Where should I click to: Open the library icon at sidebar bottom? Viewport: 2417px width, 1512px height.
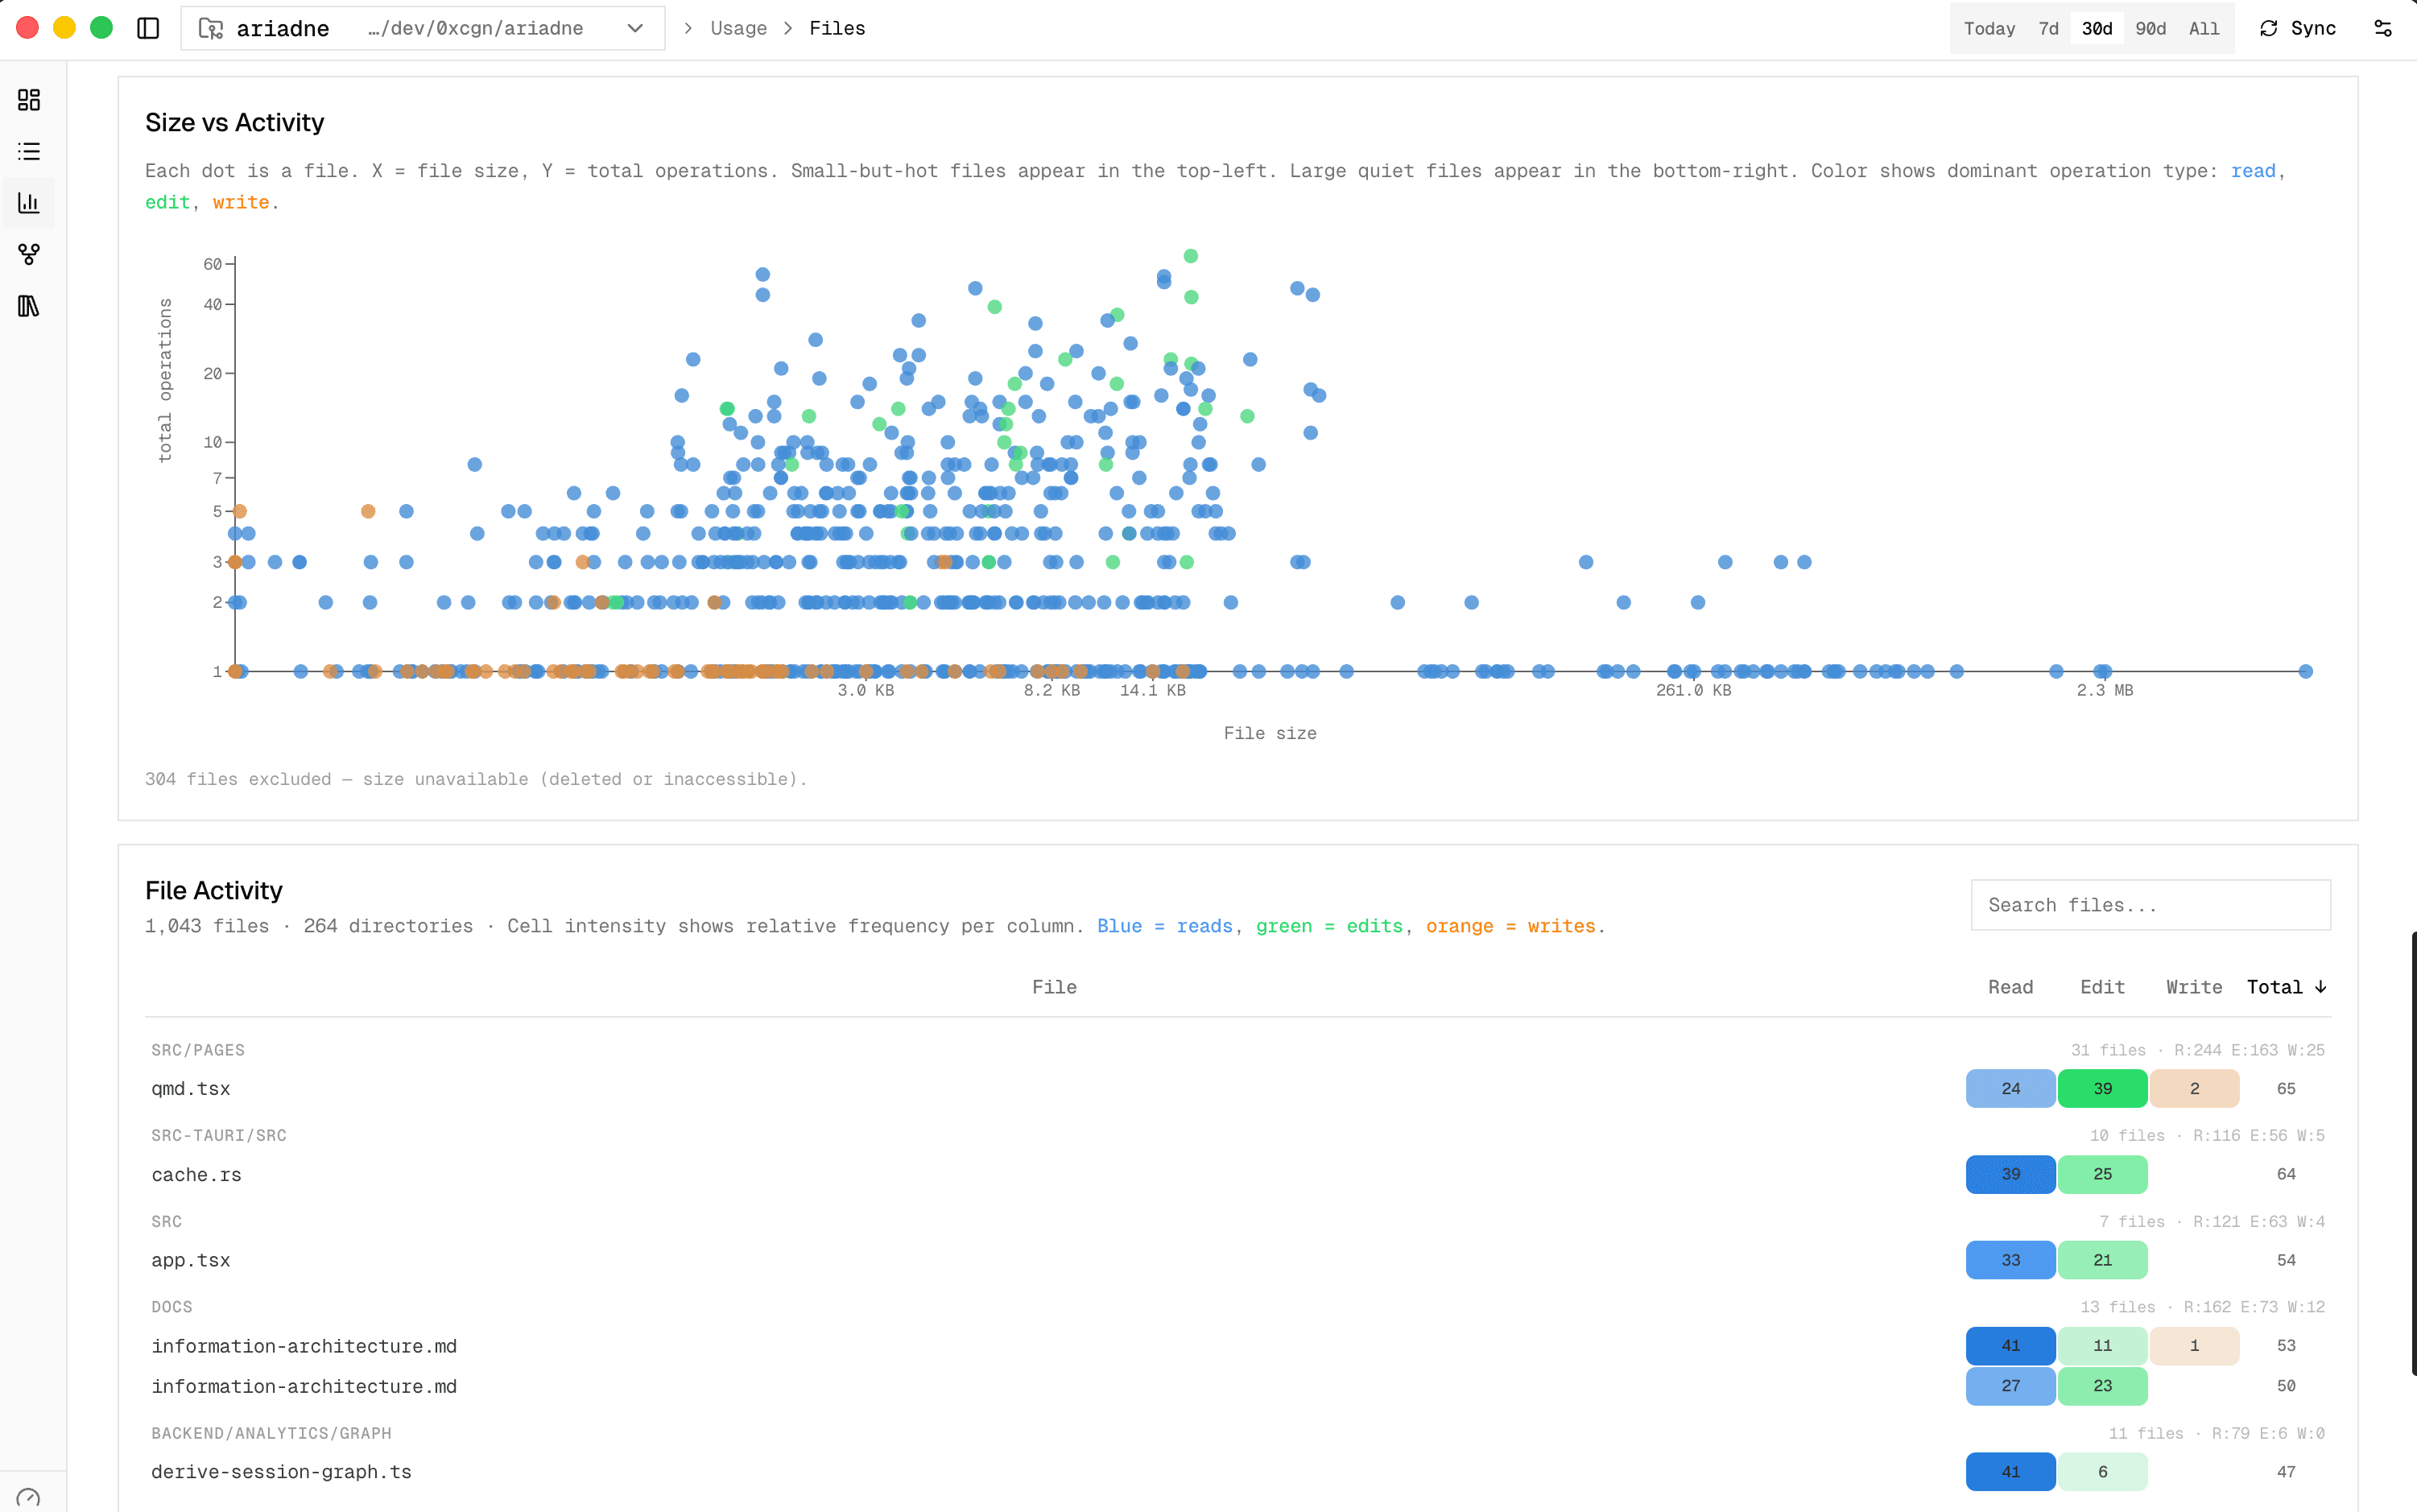click(x=28, y=306)
